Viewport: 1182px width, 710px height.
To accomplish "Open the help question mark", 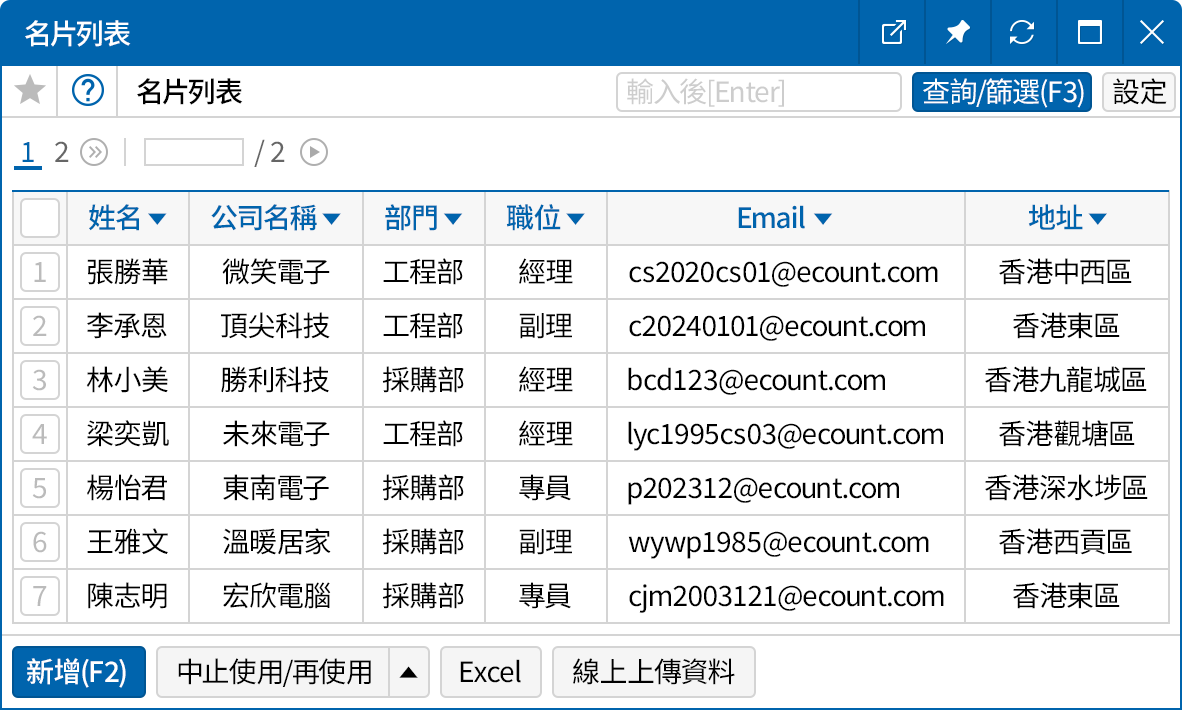I will [88, 91].
